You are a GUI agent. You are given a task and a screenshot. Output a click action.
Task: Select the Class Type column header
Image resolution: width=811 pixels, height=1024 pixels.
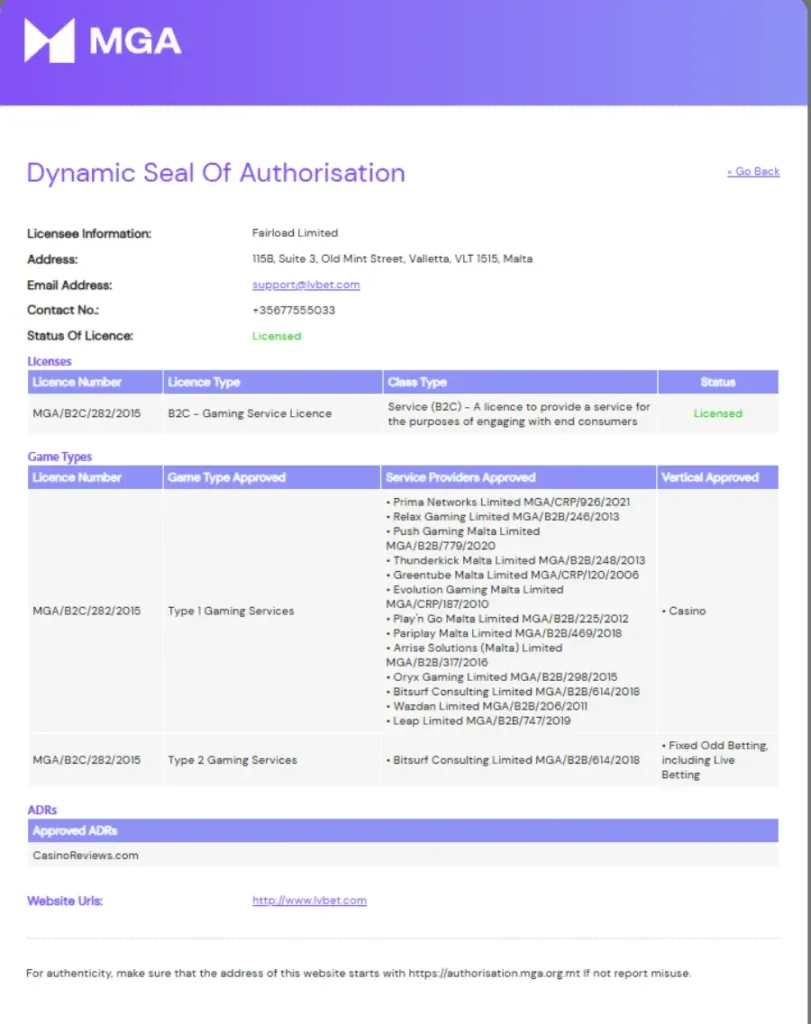click(416, 382)
